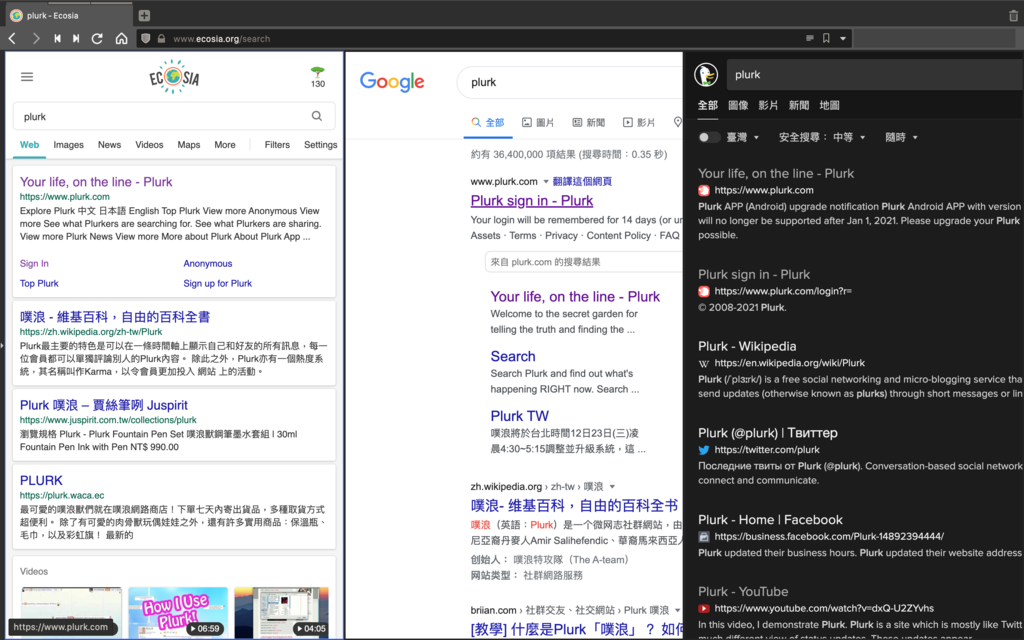
Task: Select the Google 全部 tab
Action: coord(488,122)
